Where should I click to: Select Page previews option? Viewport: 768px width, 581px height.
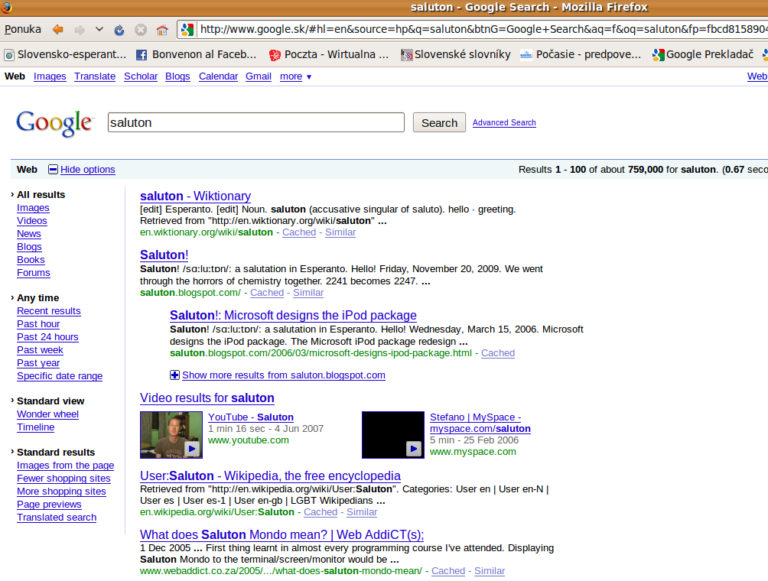49,504
